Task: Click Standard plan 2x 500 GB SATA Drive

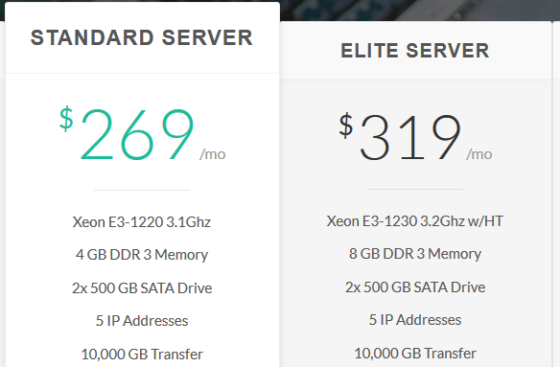Action: [x=142, y=288]
